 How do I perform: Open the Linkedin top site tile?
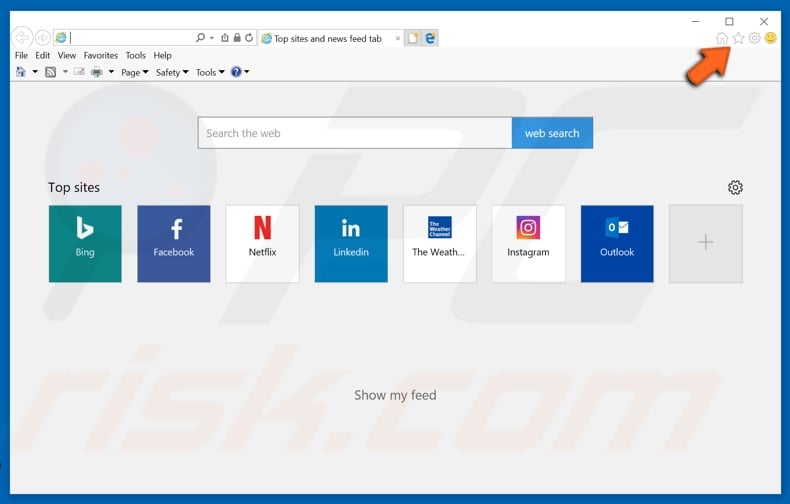point(351,243)
